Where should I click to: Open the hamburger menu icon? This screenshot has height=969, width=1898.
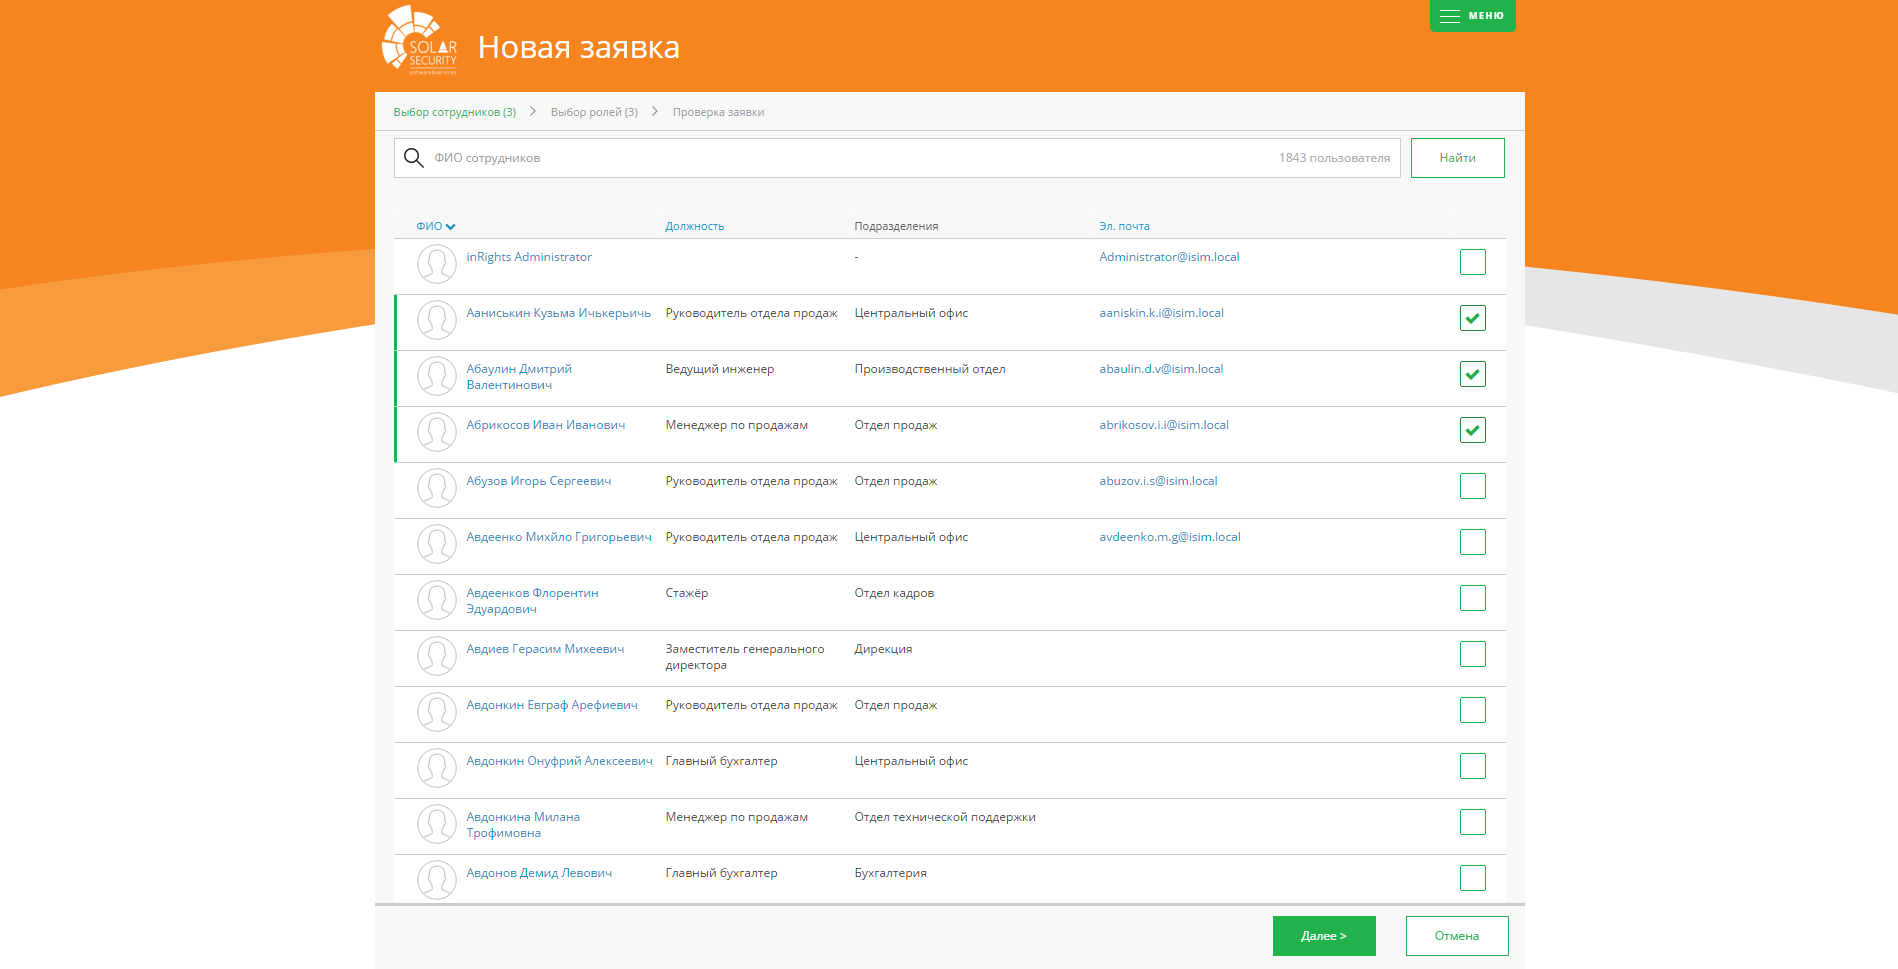(1450, 16)
